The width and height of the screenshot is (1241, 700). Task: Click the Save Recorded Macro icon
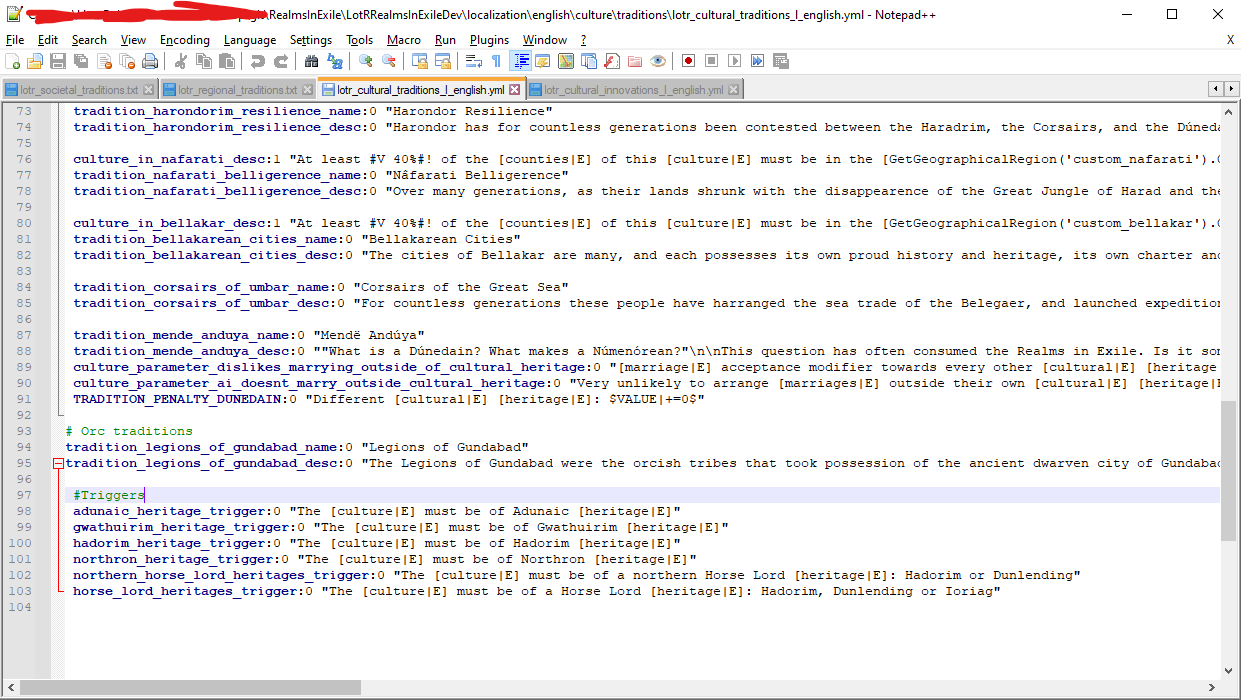pyautogui.click(x=780, y=61)
